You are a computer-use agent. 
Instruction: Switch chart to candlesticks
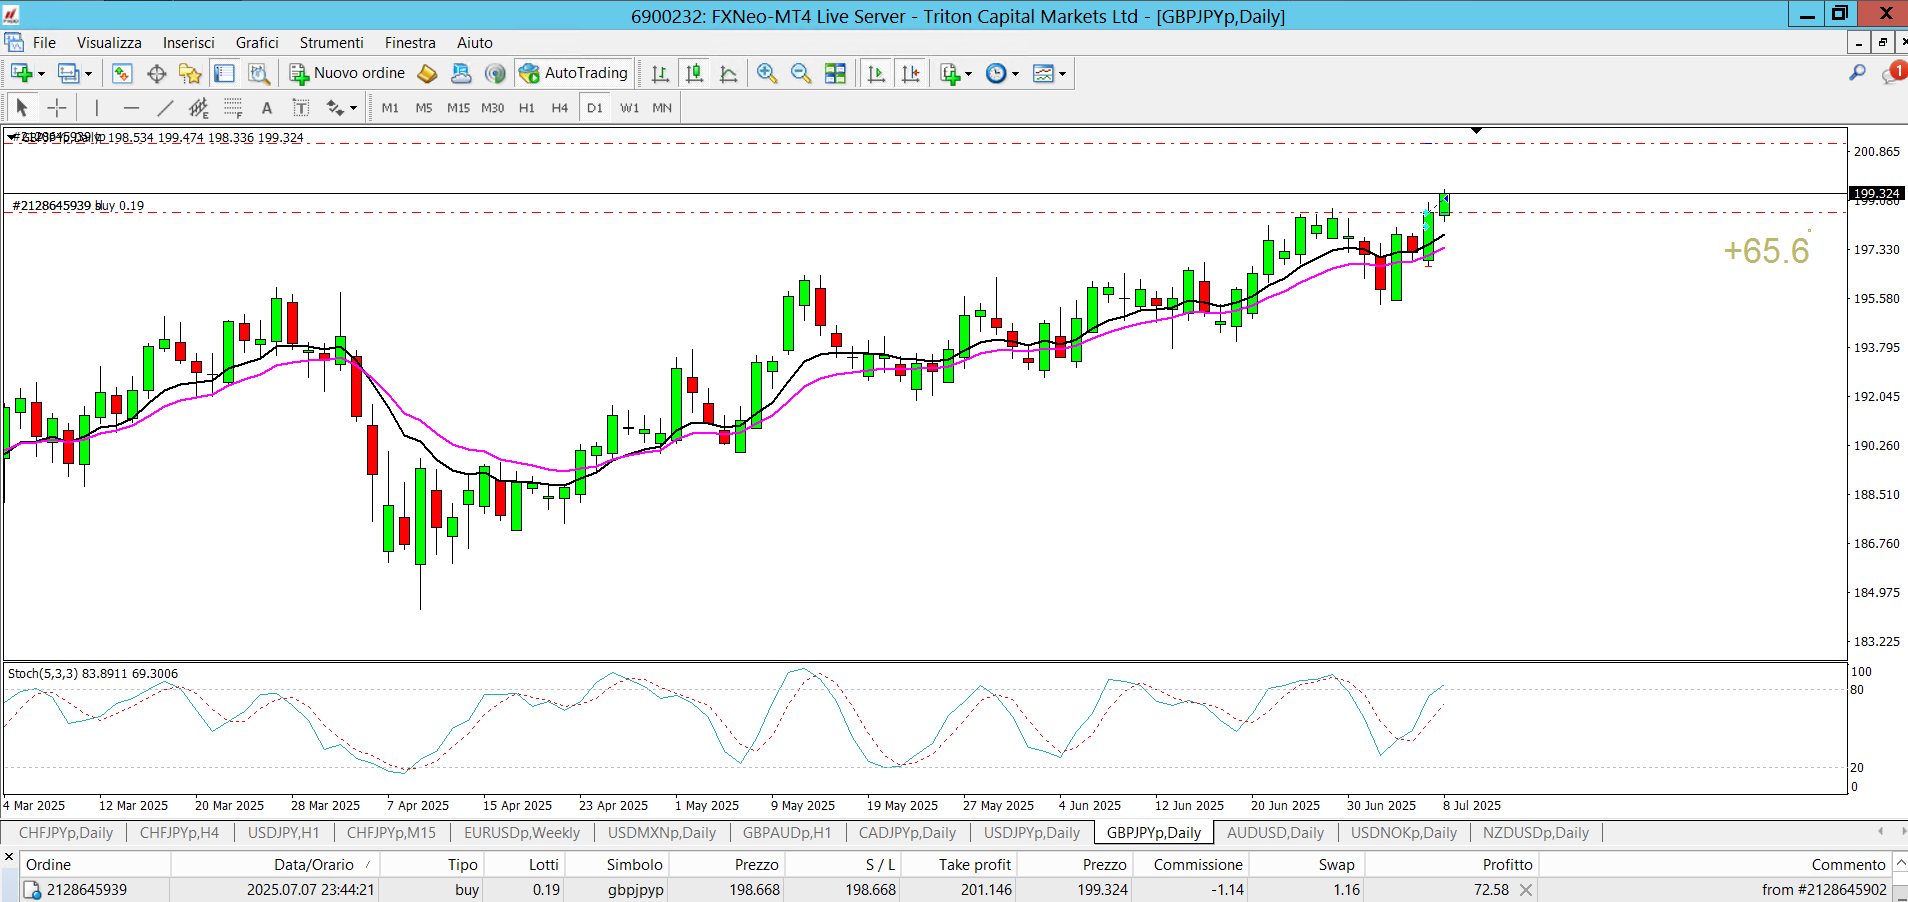click(x=694, y=73)
